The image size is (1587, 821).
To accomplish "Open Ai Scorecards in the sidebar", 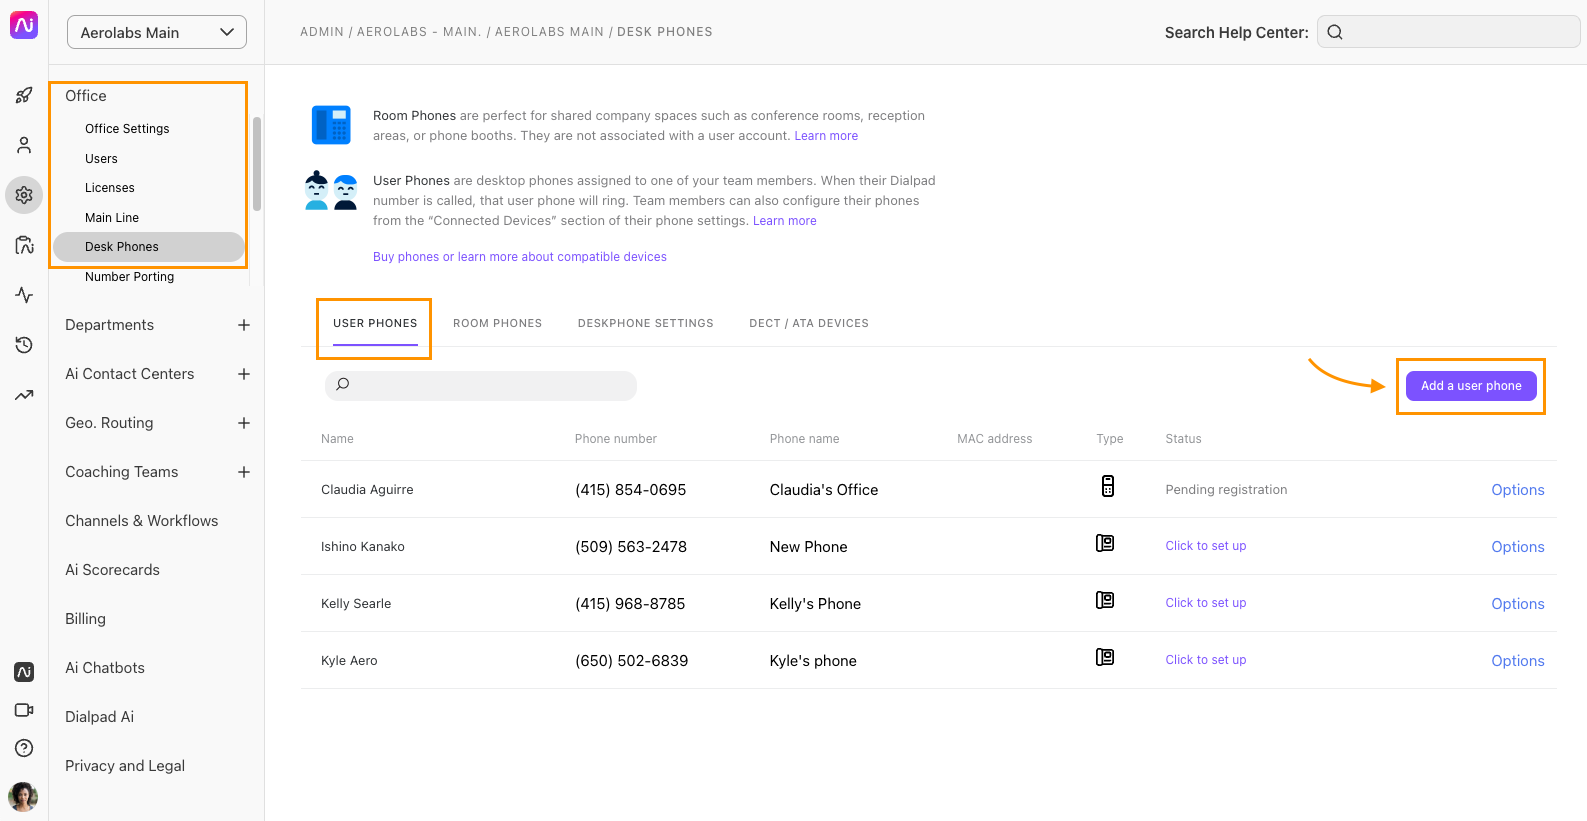I will tap(113, 570).
